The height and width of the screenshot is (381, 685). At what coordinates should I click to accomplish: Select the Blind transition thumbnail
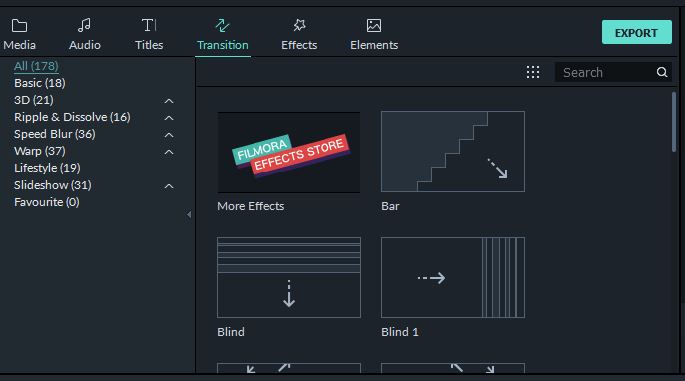[289, 277]
